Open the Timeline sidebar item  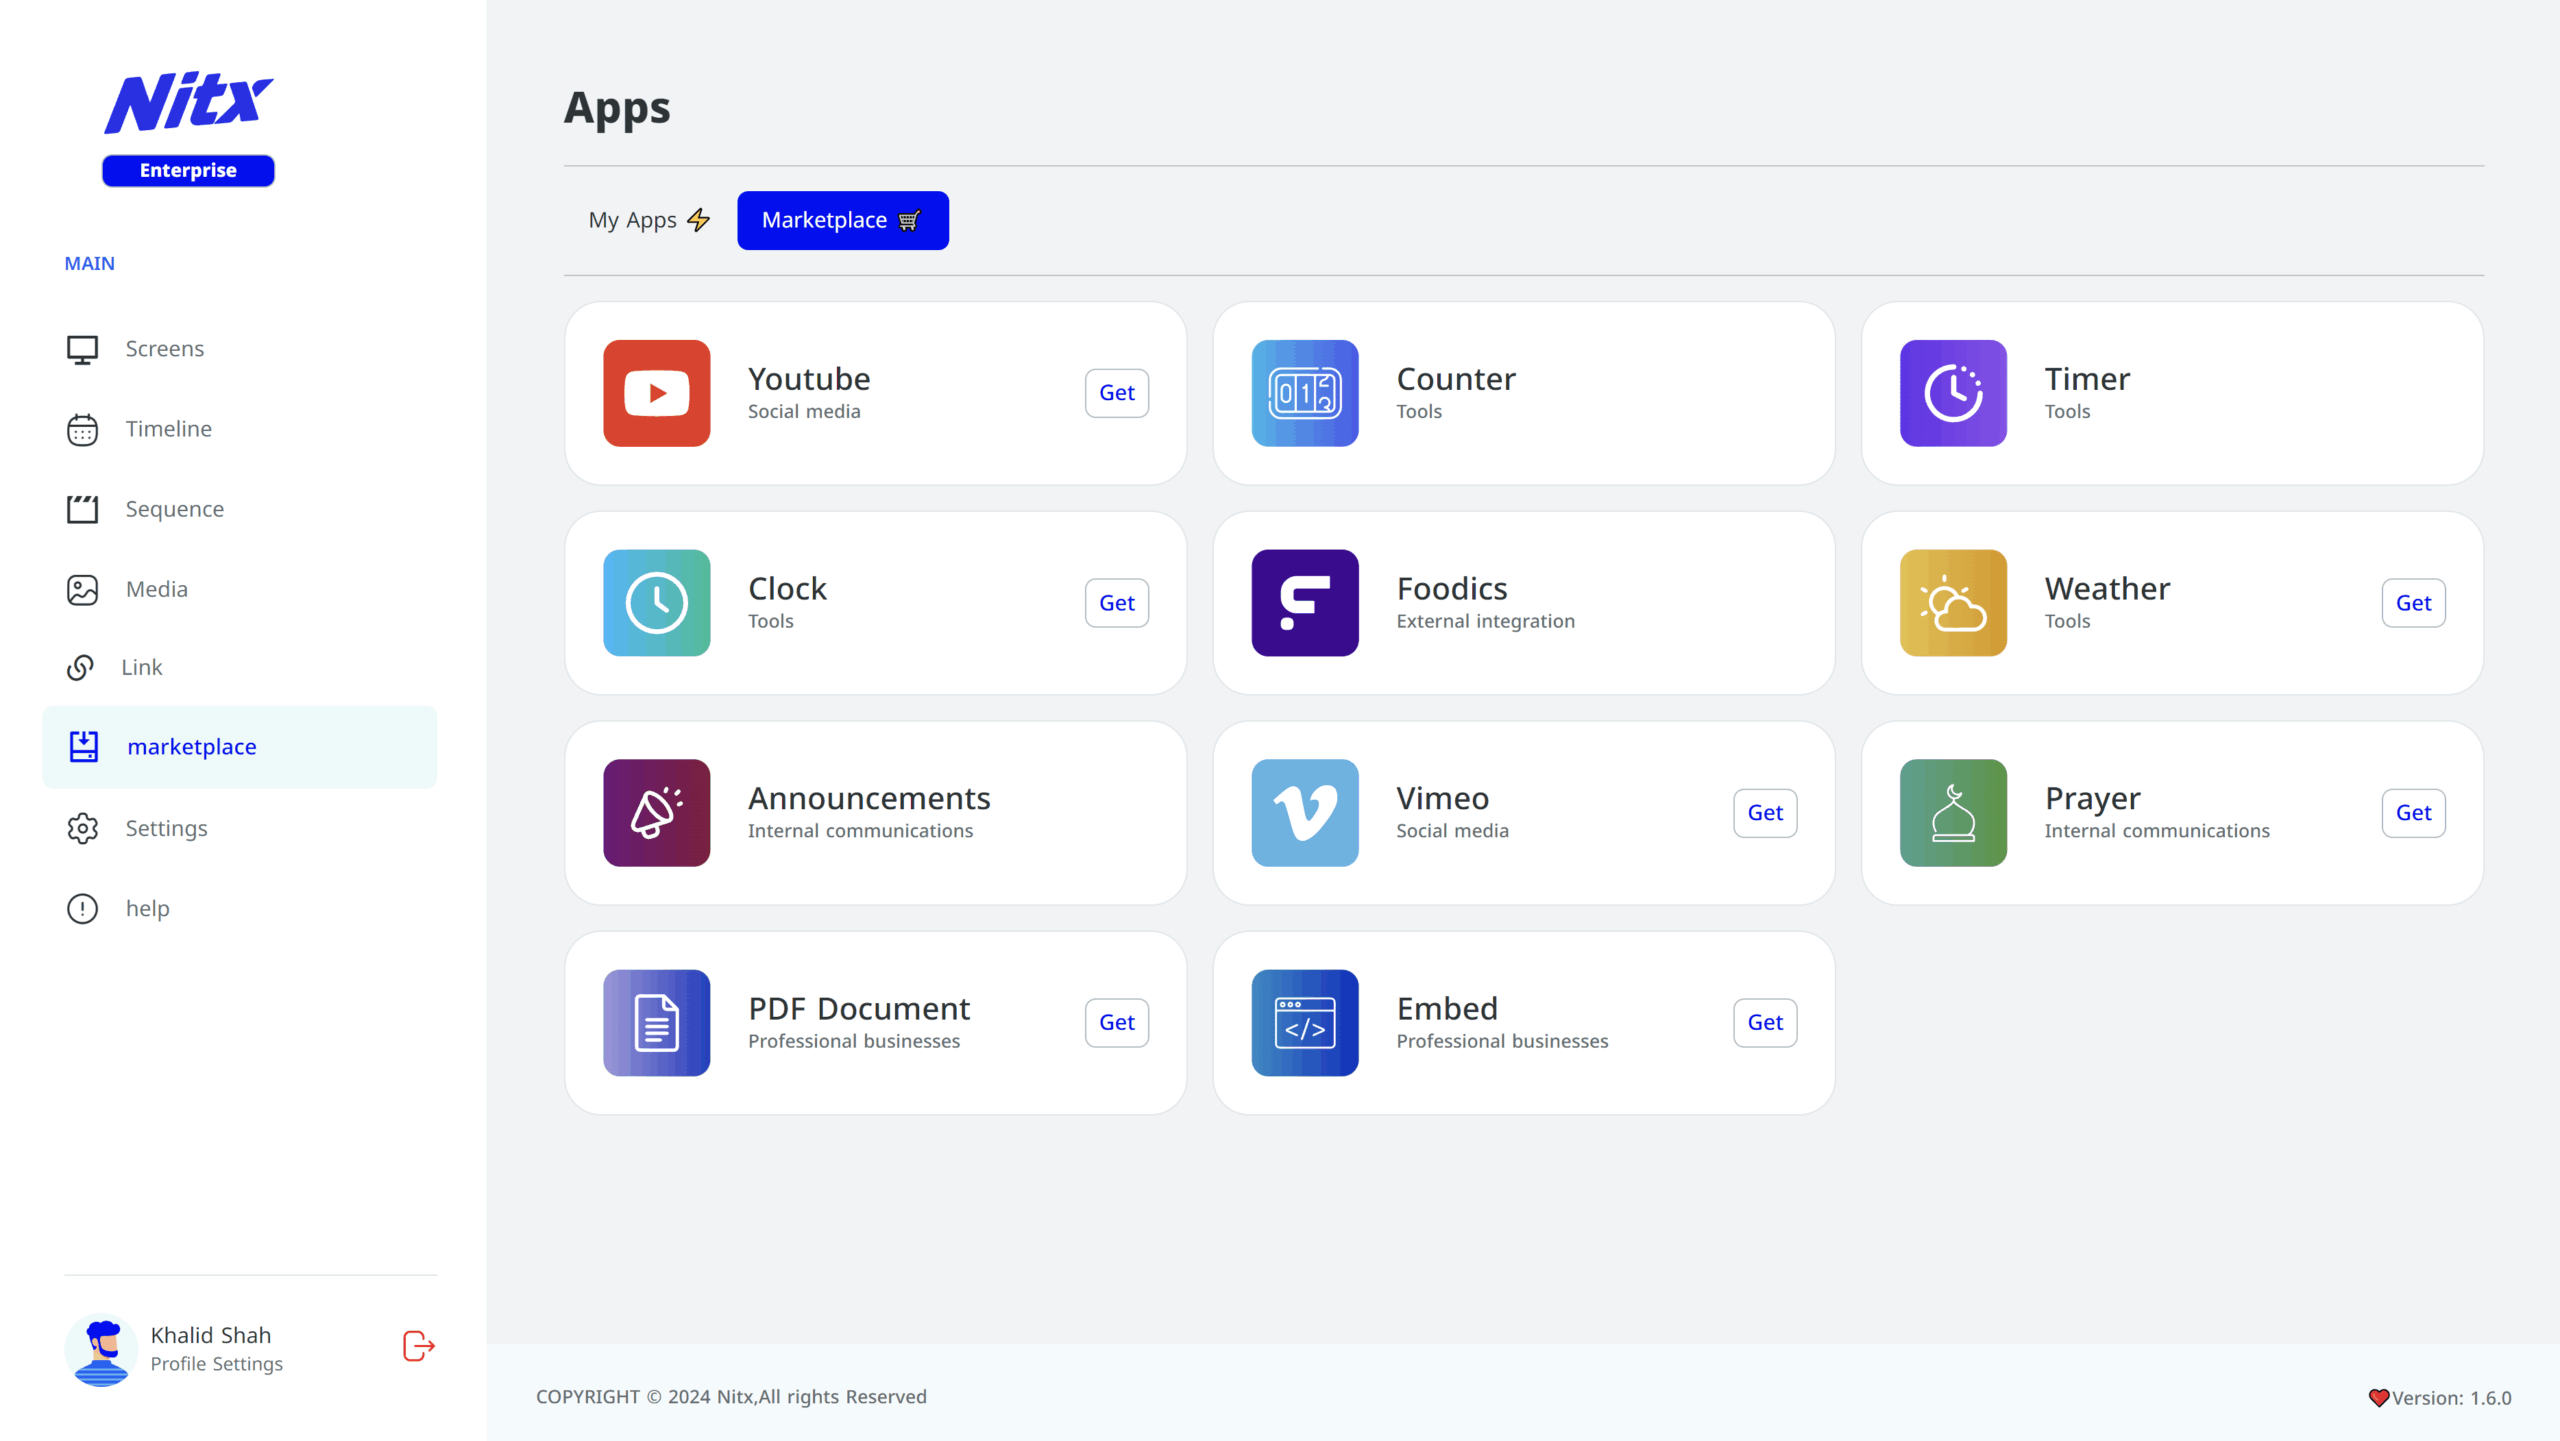[x=168, y=429]
